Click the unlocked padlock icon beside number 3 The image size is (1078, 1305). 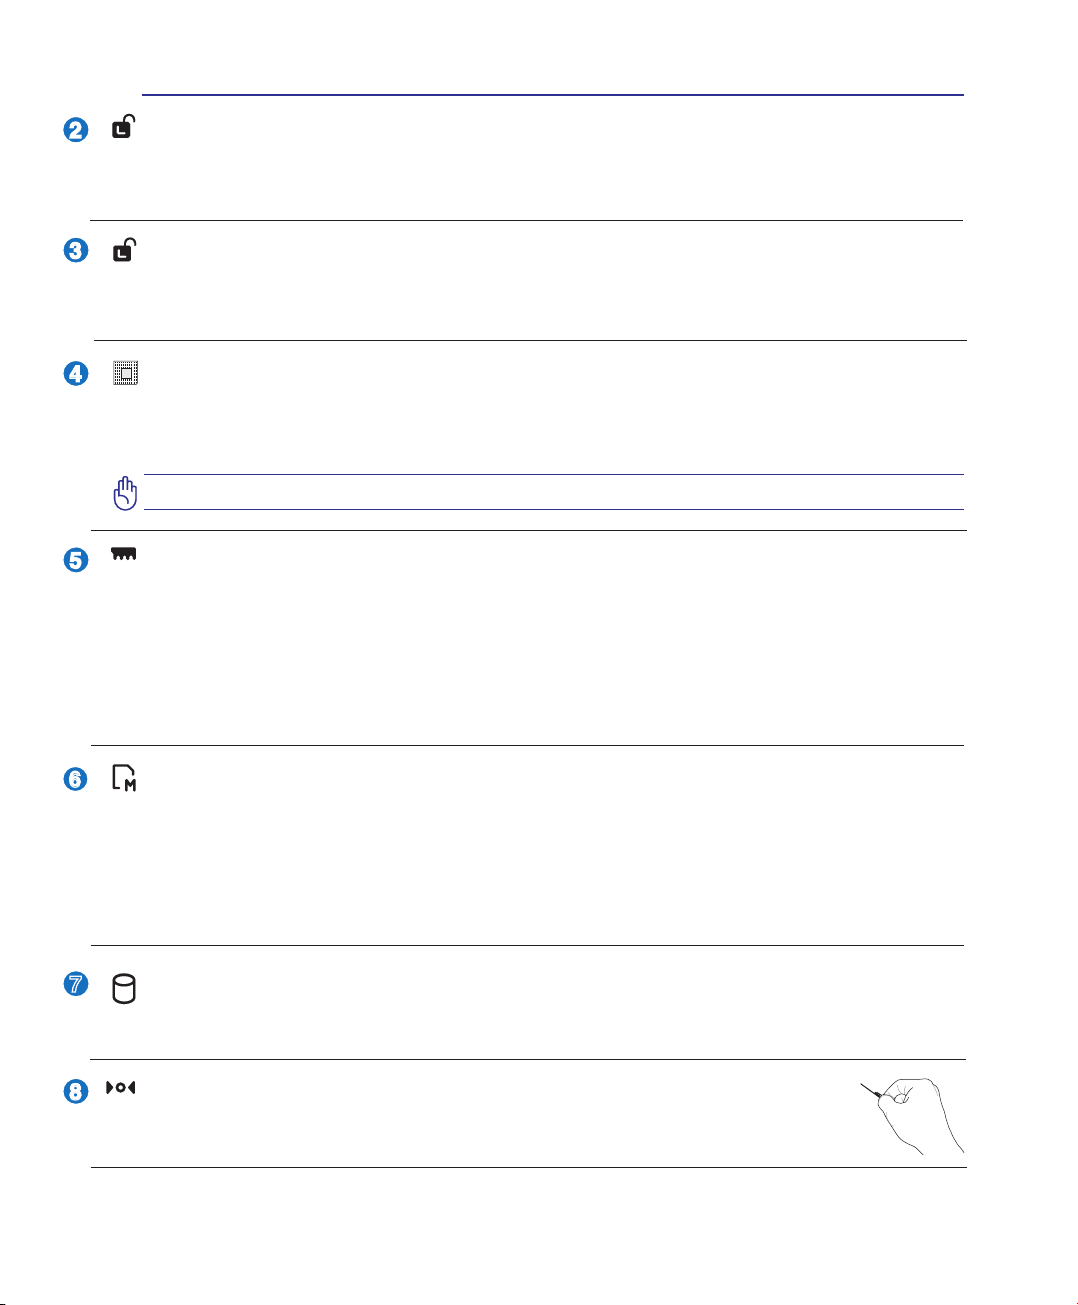click(x=122, y=250)
